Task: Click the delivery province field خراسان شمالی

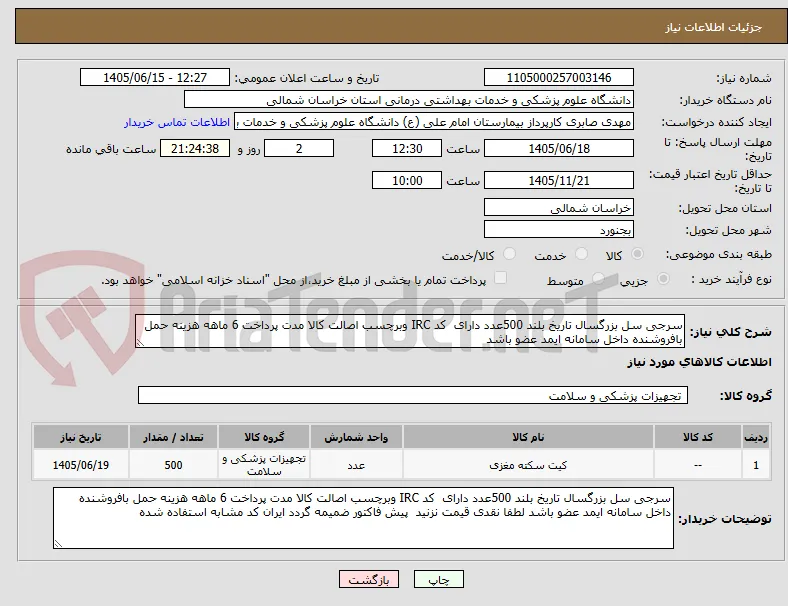Action: pyautogui.click(x=559, y=208)
